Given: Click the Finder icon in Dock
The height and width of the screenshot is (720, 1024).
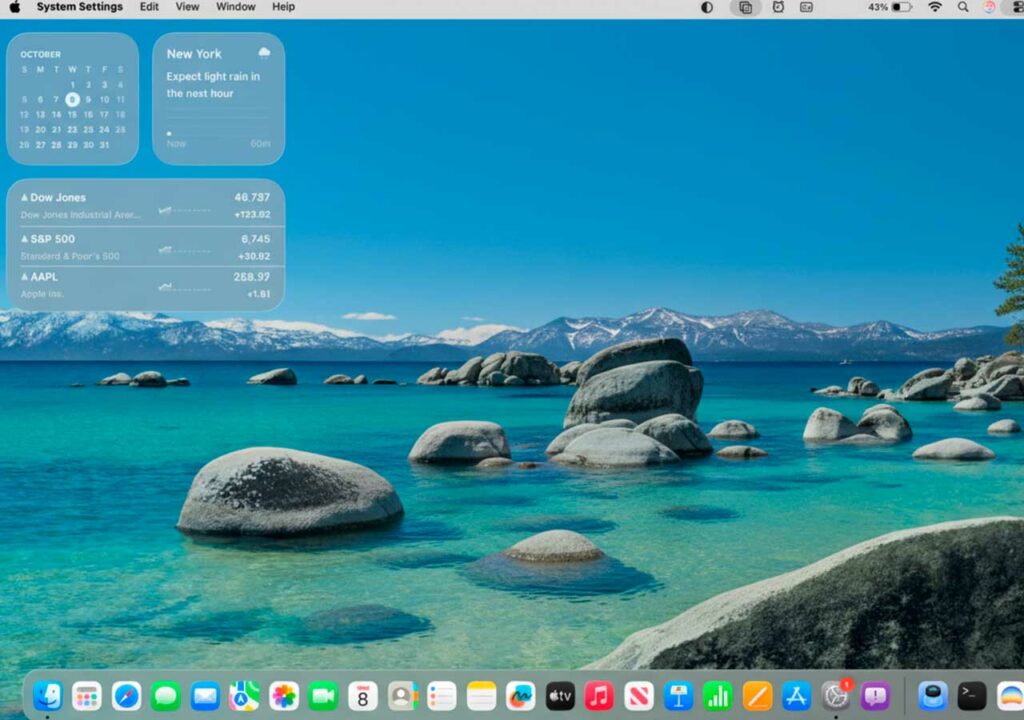Looking at the screenshot, I should pos(47,695).
